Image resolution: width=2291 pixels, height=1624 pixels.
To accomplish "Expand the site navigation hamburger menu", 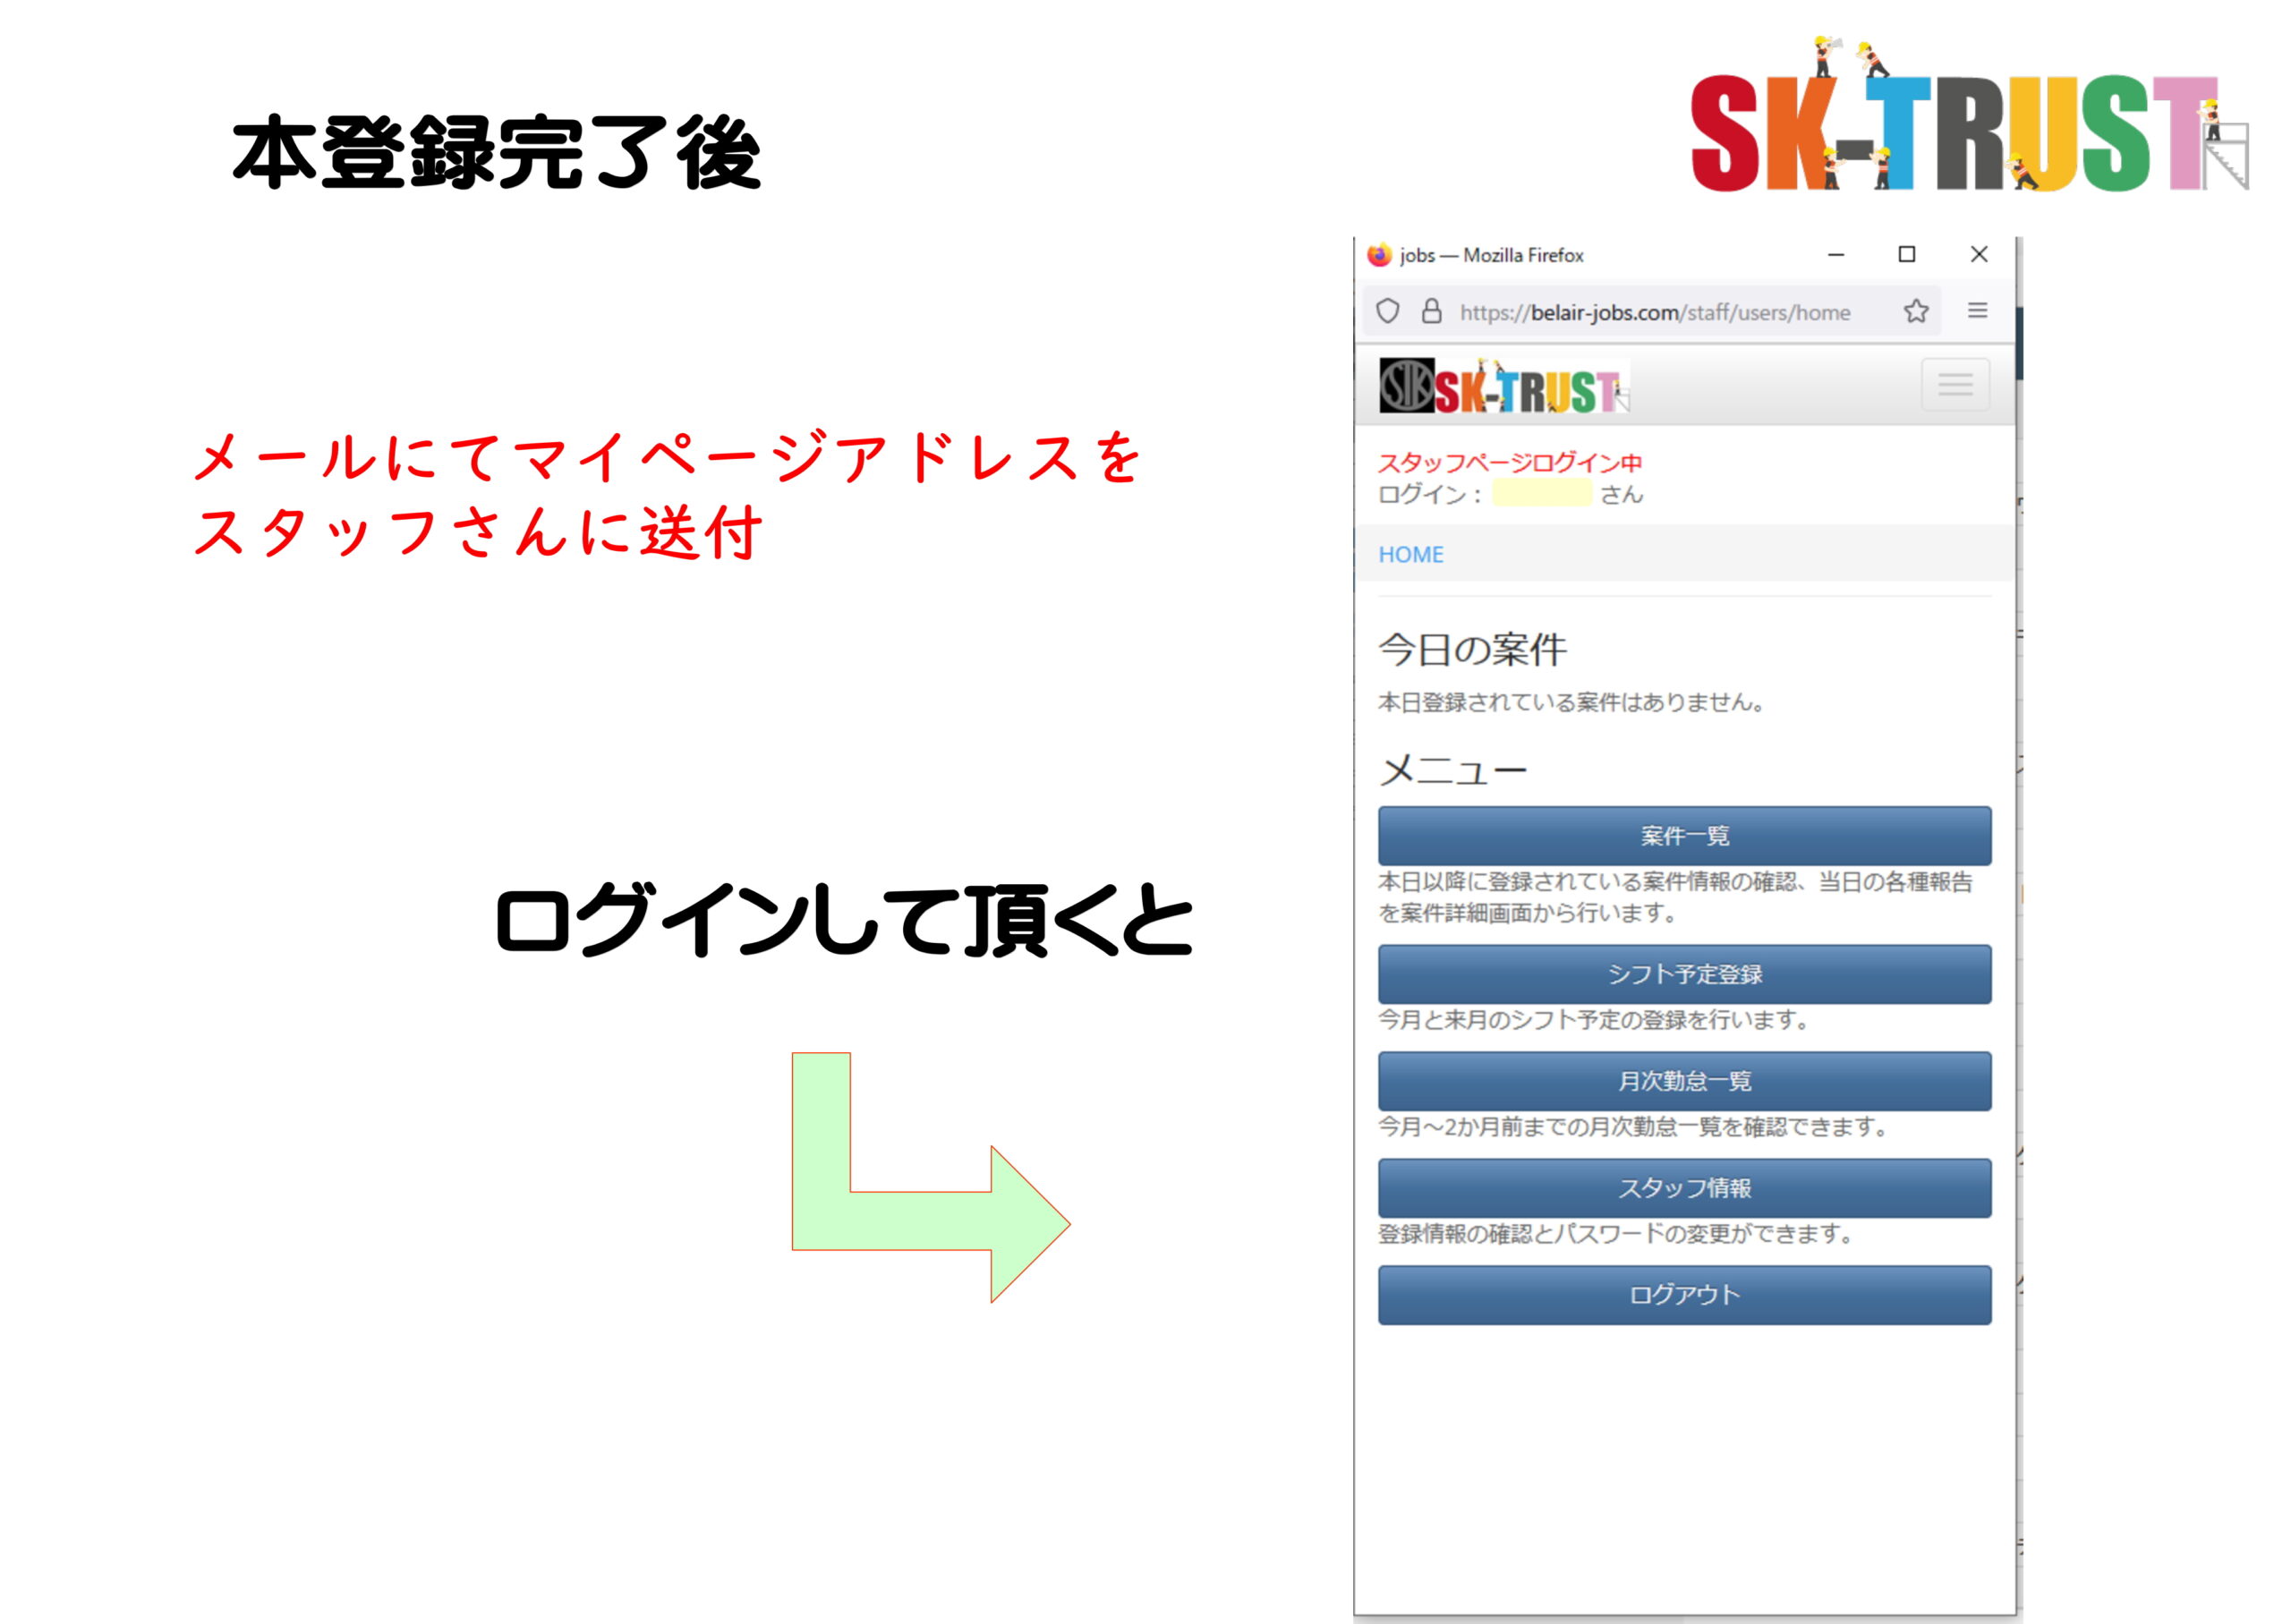I will [1955, 385].
